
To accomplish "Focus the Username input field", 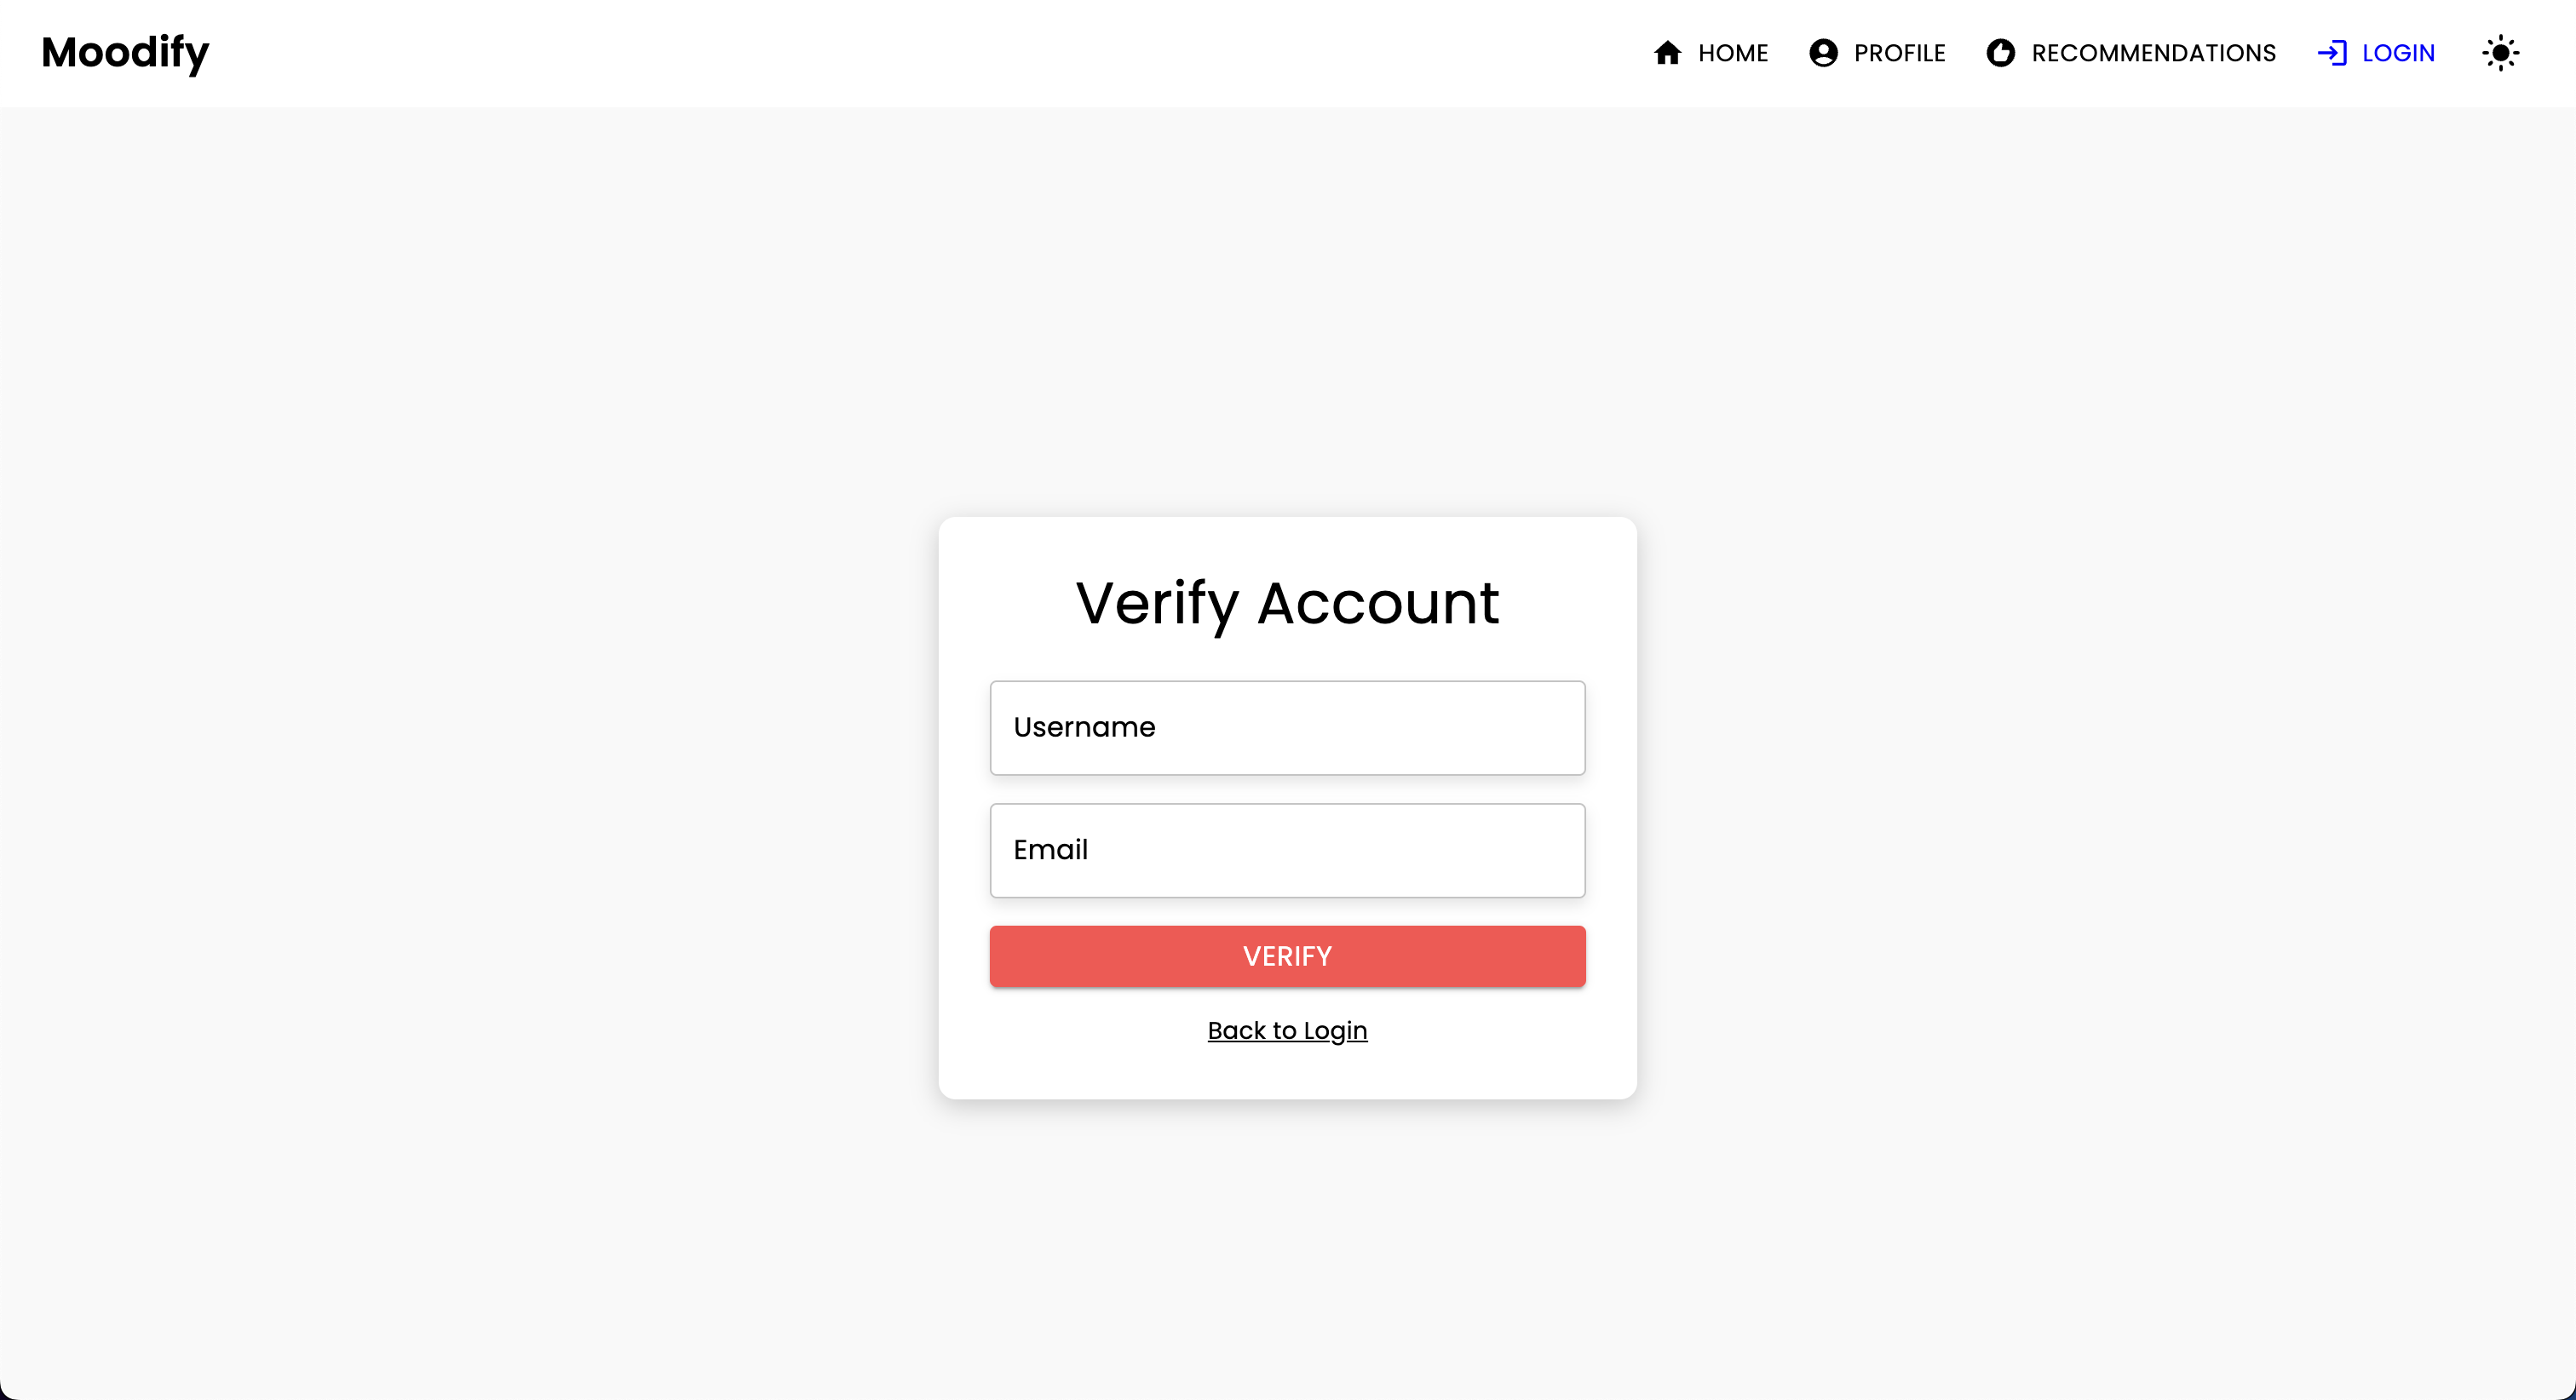I will click(1287, 728).
